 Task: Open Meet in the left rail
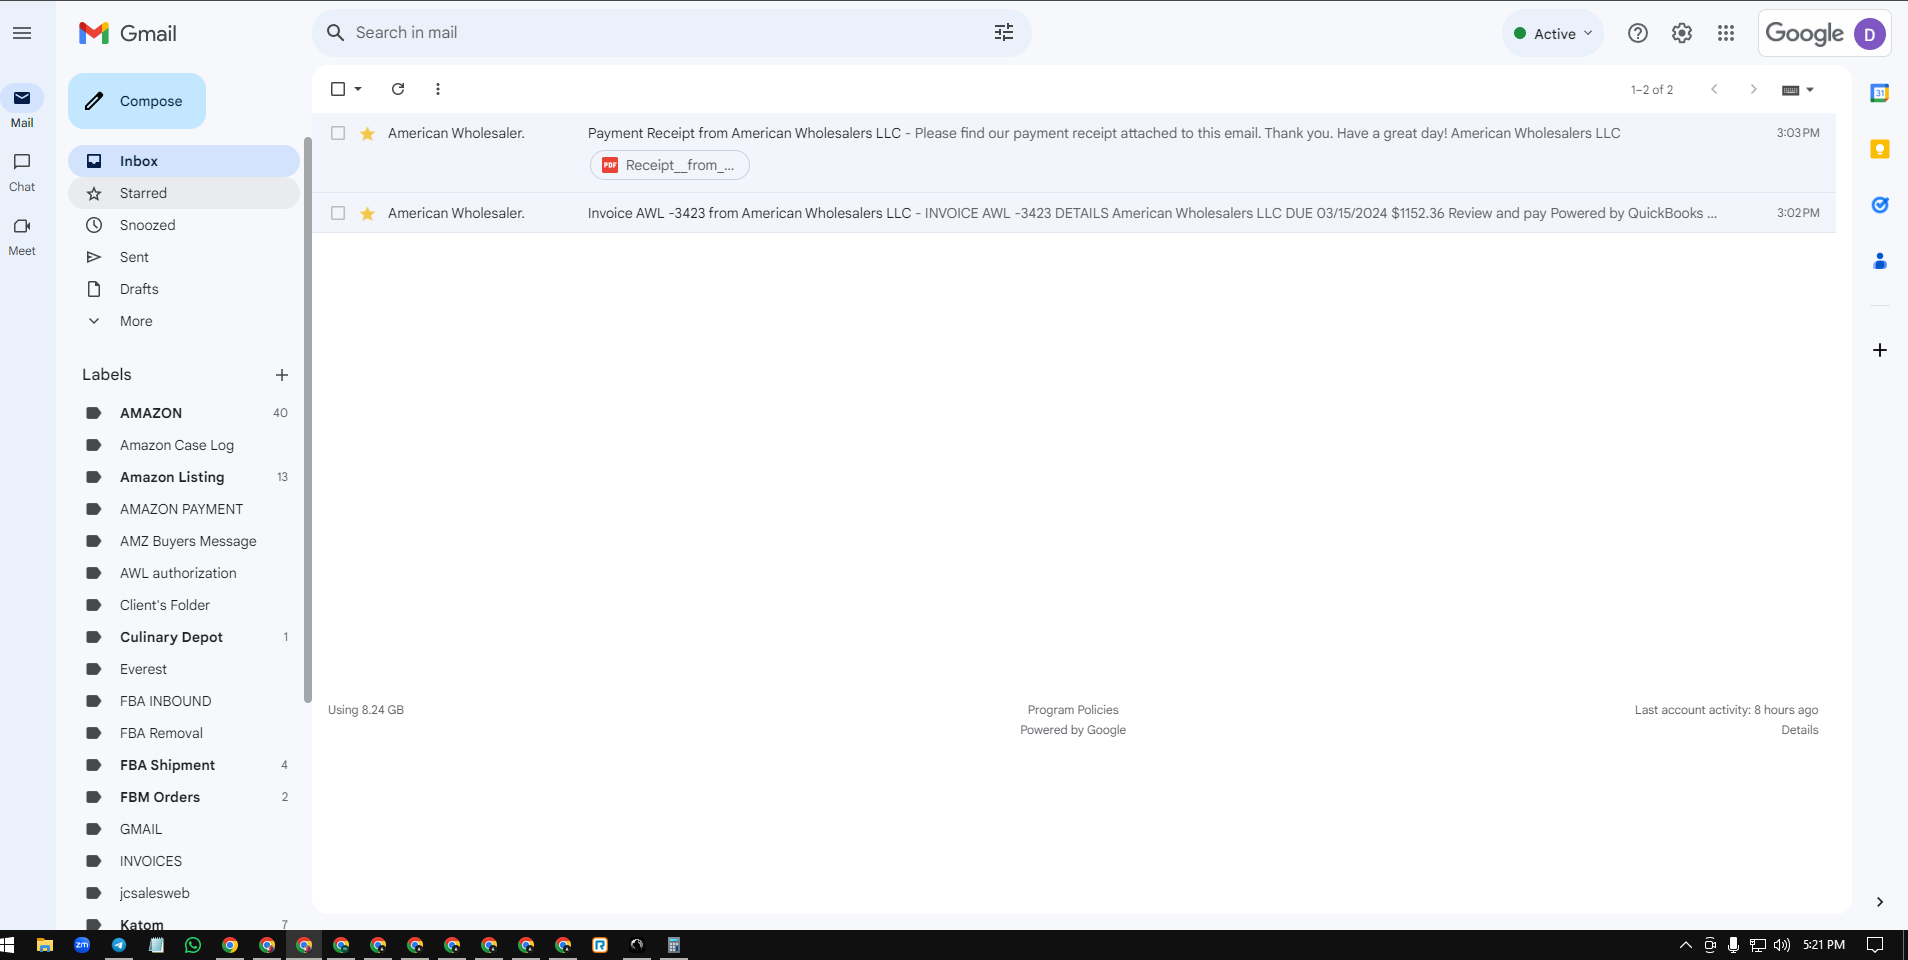point(22,235)
